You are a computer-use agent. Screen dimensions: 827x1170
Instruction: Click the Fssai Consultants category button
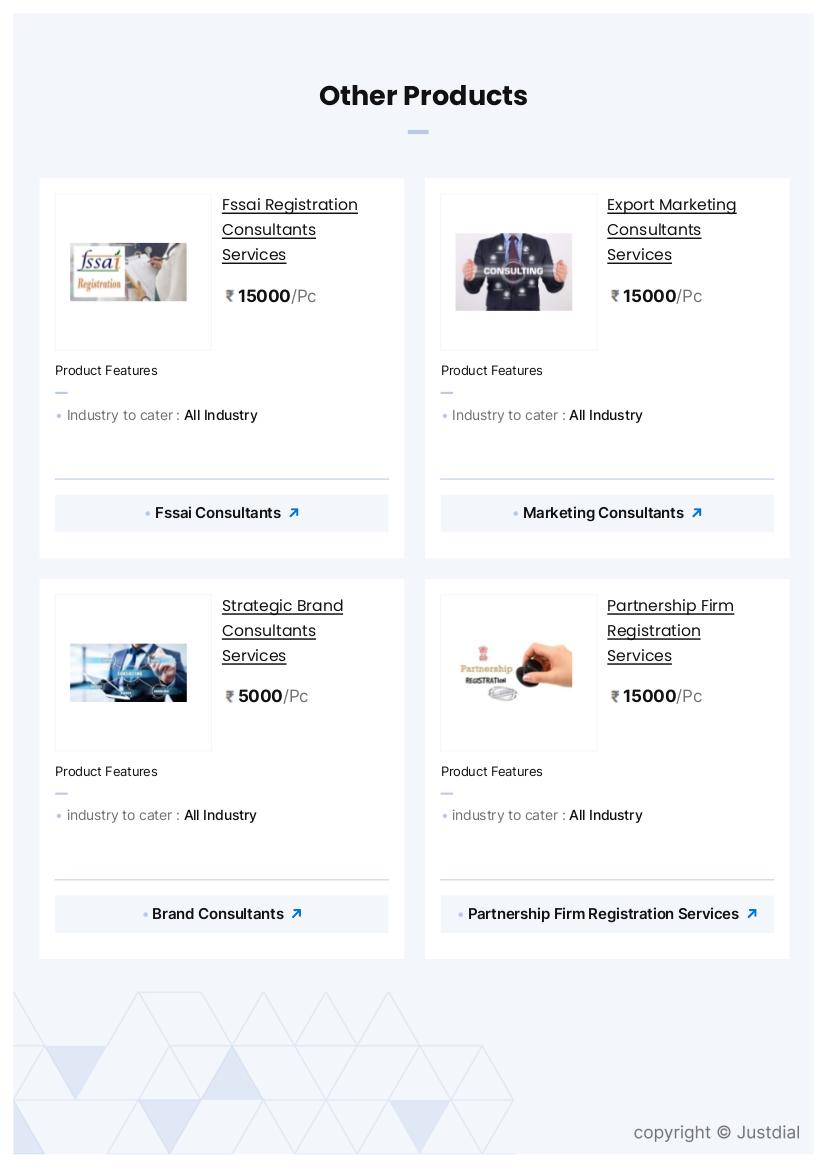(x=218, y=513)
